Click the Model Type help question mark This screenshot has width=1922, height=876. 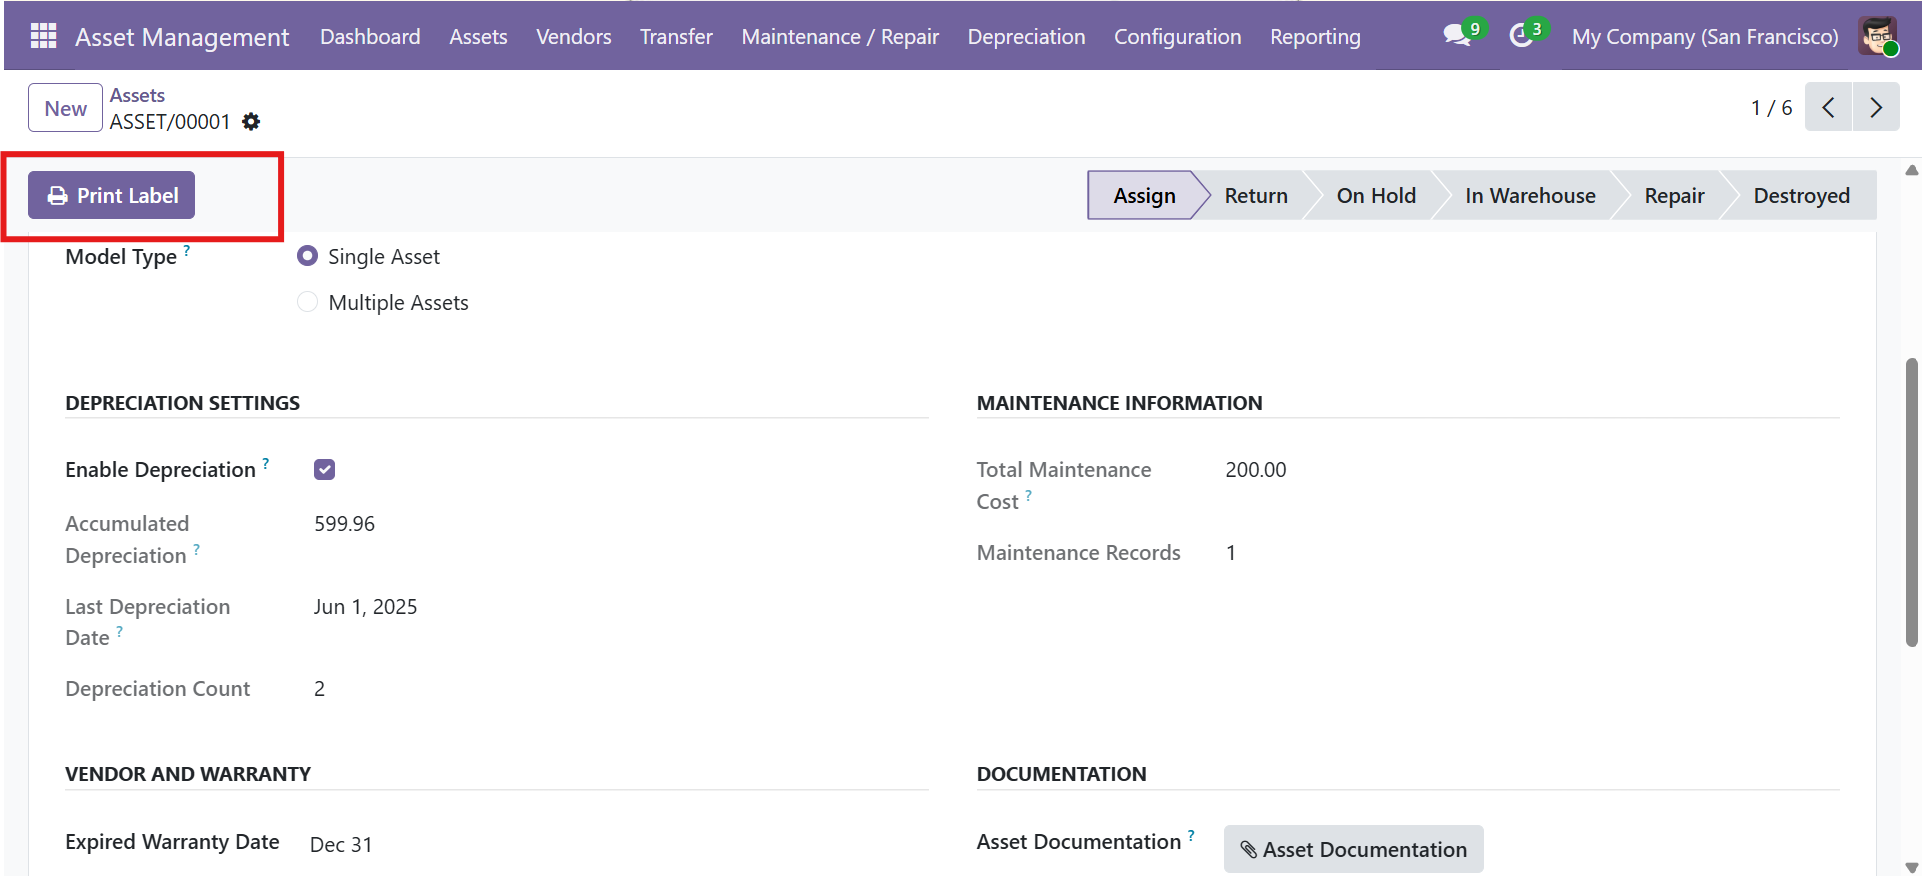pos(187,250)
